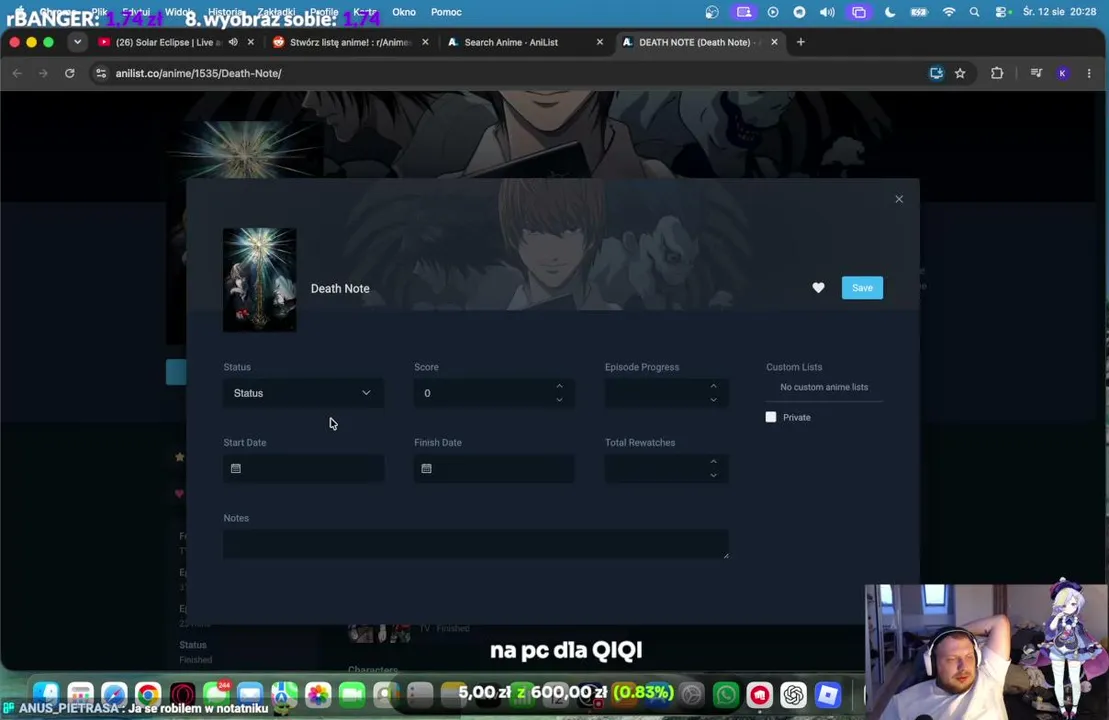
Task: Open the tab search dropdown arrow
Action: click(x=77, y=42)
